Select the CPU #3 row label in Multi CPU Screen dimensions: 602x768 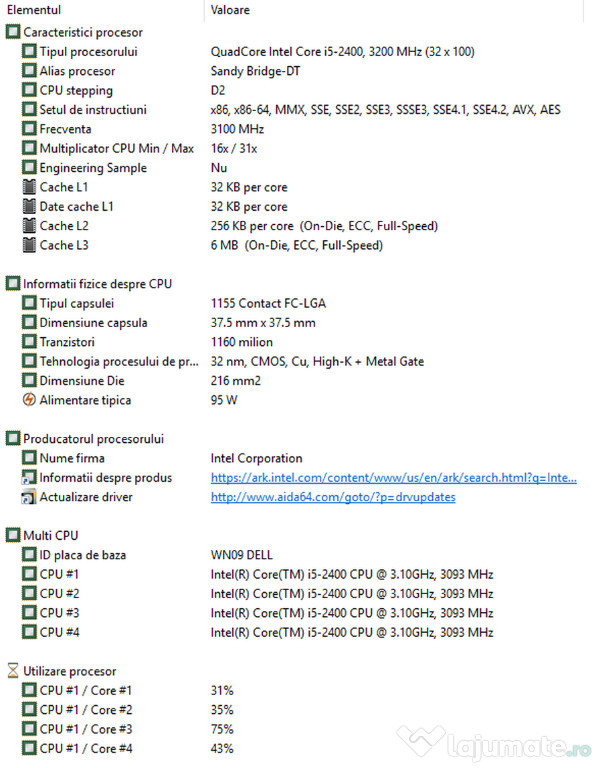(x=59, y=613)
